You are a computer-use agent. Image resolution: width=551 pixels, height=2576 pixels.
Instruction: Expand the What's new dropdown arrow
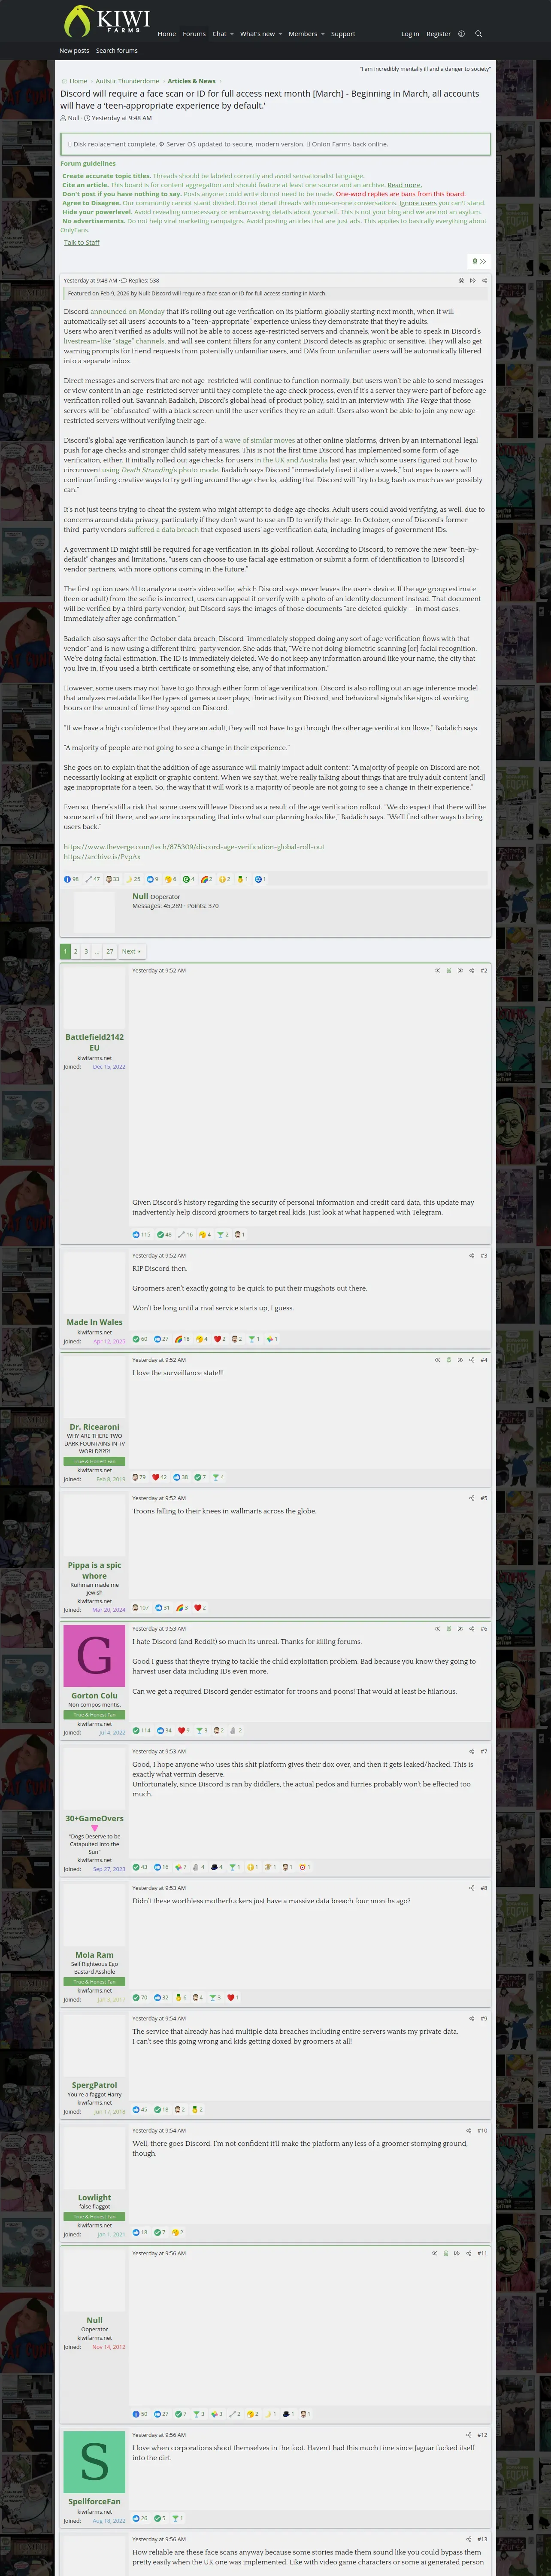[280, 34]
